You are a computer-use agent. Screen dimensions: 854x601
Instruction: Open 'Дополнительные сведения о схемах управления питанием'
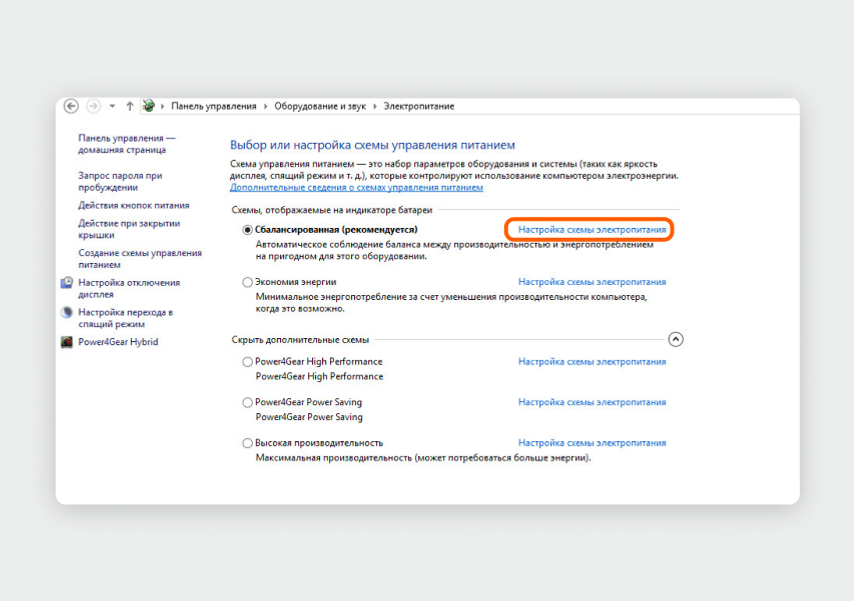coord(356,187)
